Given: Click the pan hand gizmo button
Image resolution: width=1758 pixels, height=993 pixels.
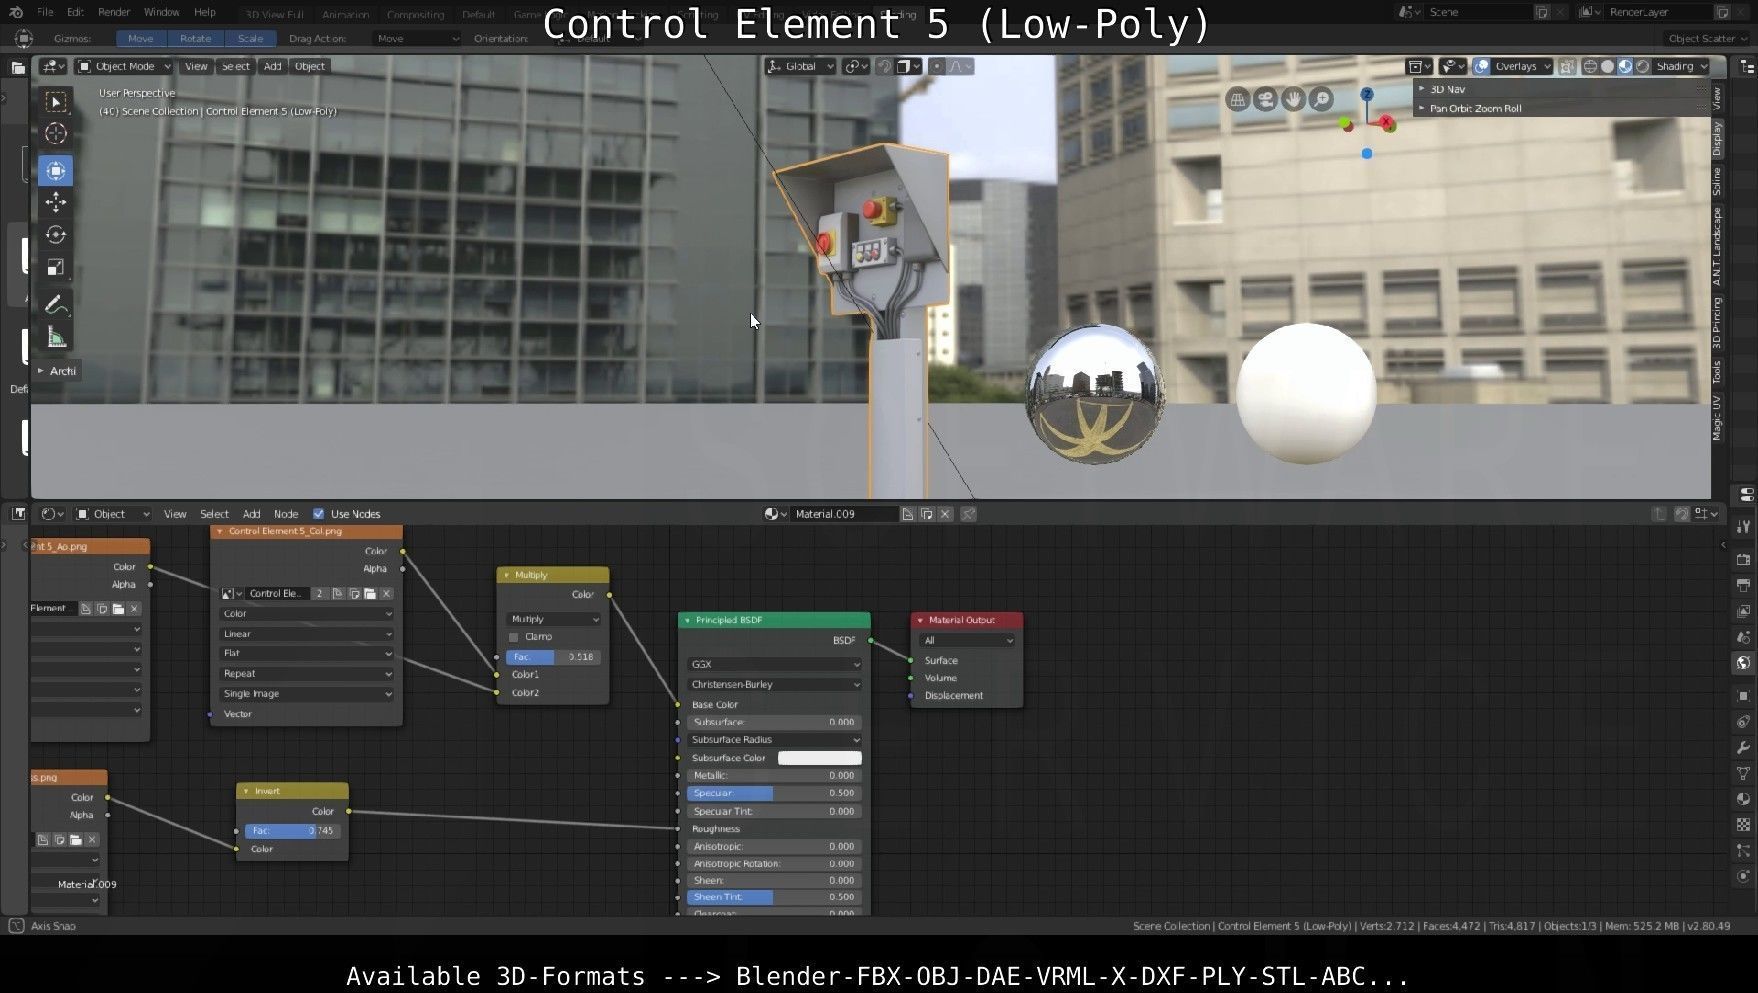Looking at the screenshot, I should click(x=1294, y=99).
